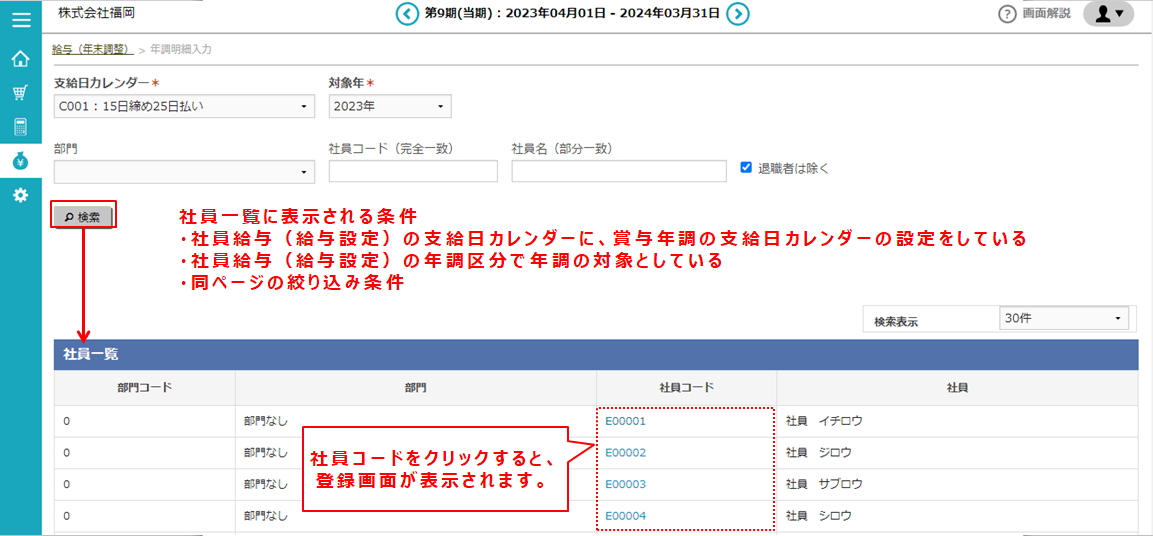Image resolution: width=1153 pixels, height=536 pixels.
Task: Open the 対象年 2023年 dropdown
Action: coord(390,106)
